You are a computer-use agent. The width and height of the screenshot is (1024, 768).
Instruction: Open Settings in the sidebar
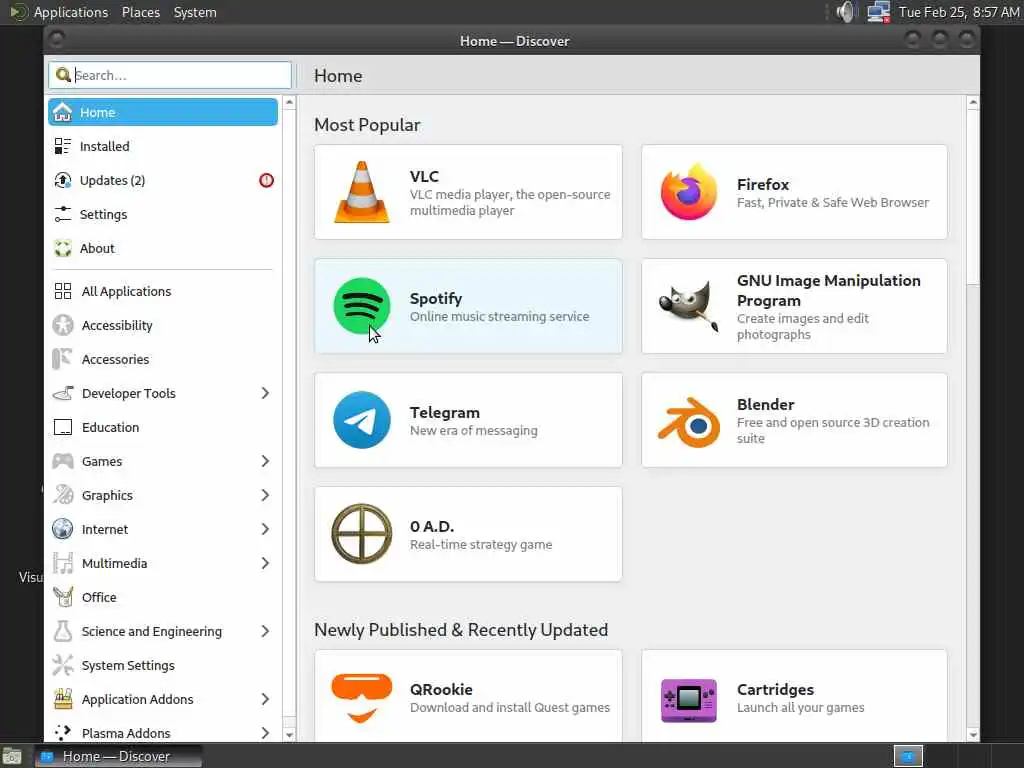(x=163, y=214)
